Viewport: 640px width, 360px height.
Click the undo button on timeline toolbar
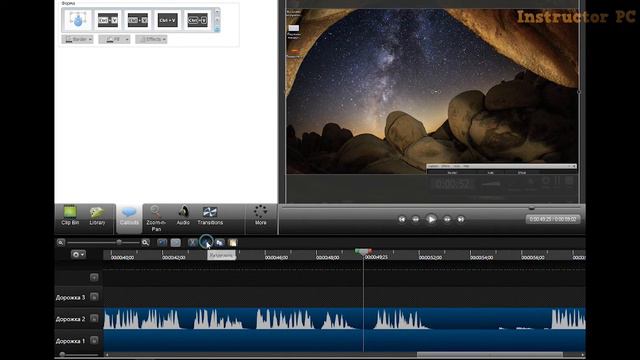pos(162,242)
